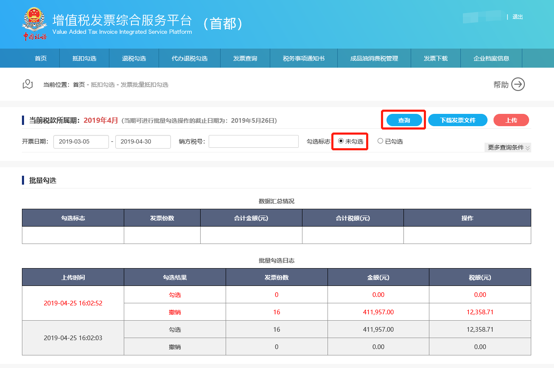This screenshot has height=368, width=554.
Task: Click the black 411,957.00 amount cell
Action: tap(378, 329)
